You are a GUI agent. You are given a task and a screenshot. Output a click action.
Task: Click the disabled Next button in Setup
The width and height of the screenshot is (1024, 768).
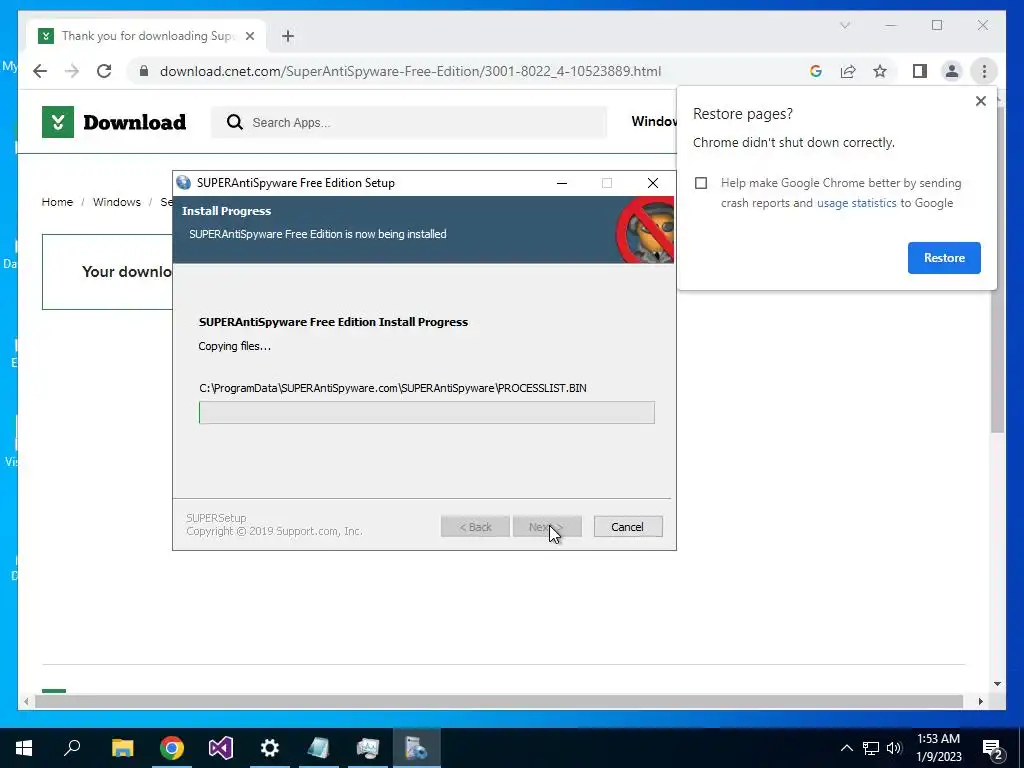tap(547, 527)
